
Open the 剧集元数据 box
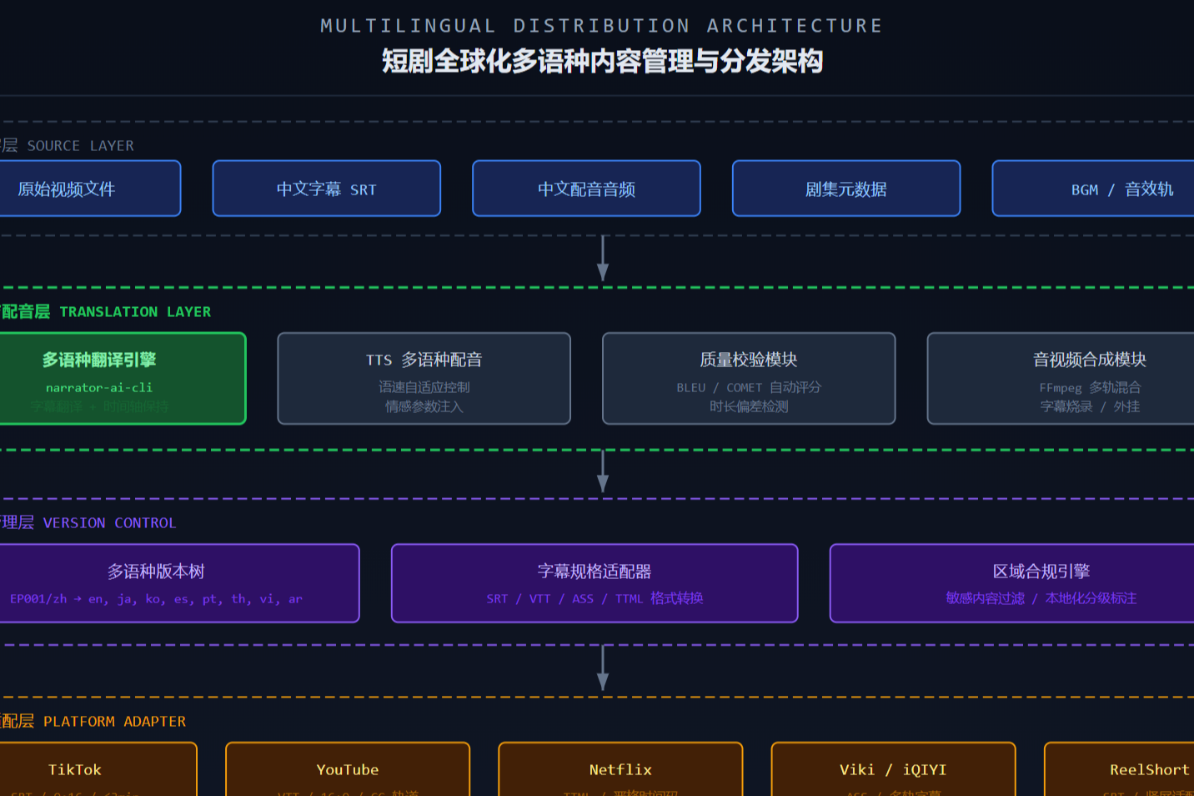[x=846, y=188]
